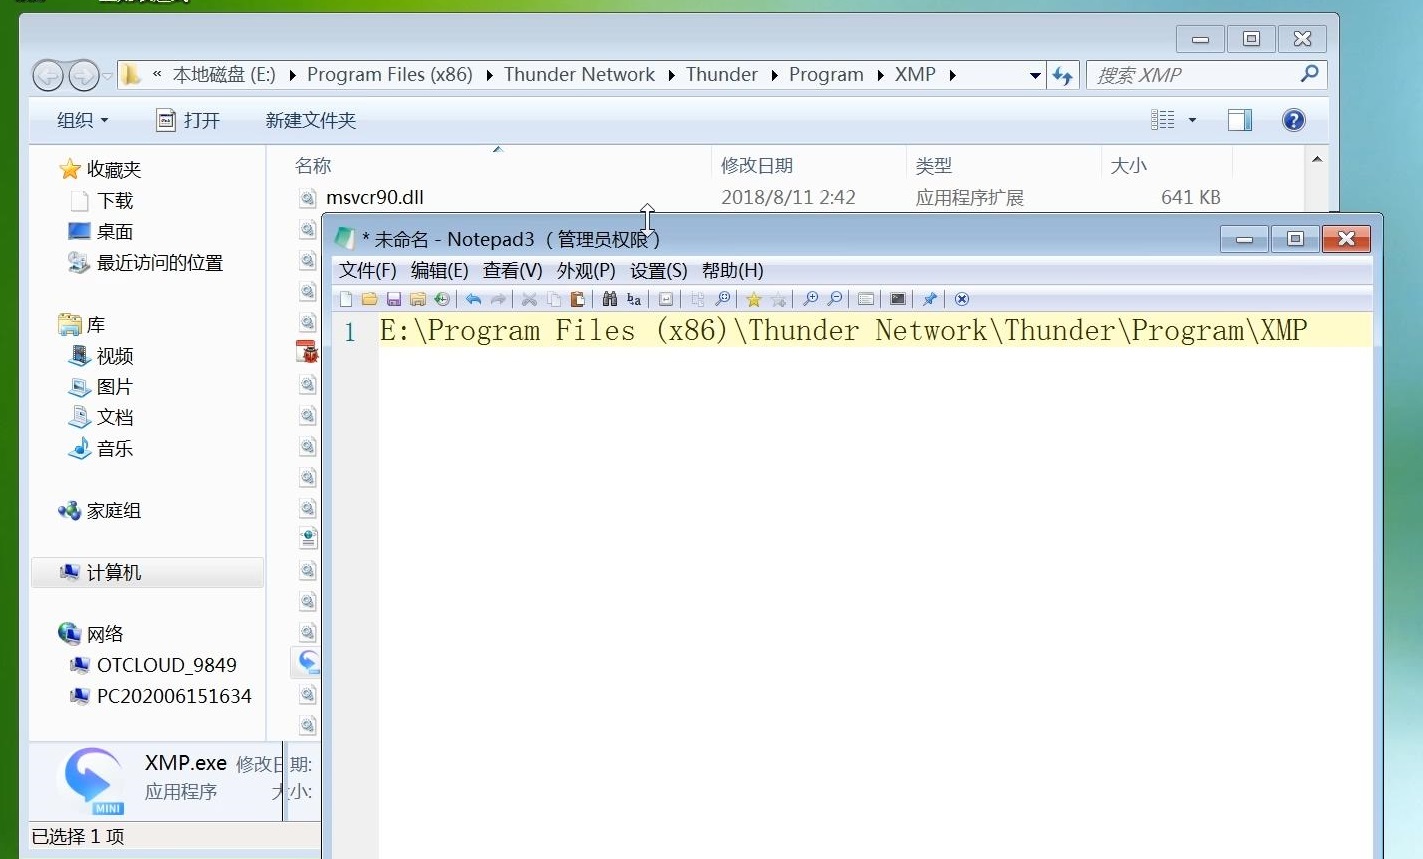Image resolution: width=1423 pixels, height=859 pixels.
Task: Open Replace with the 'ba' icon
Action: [x=634, y=299]
